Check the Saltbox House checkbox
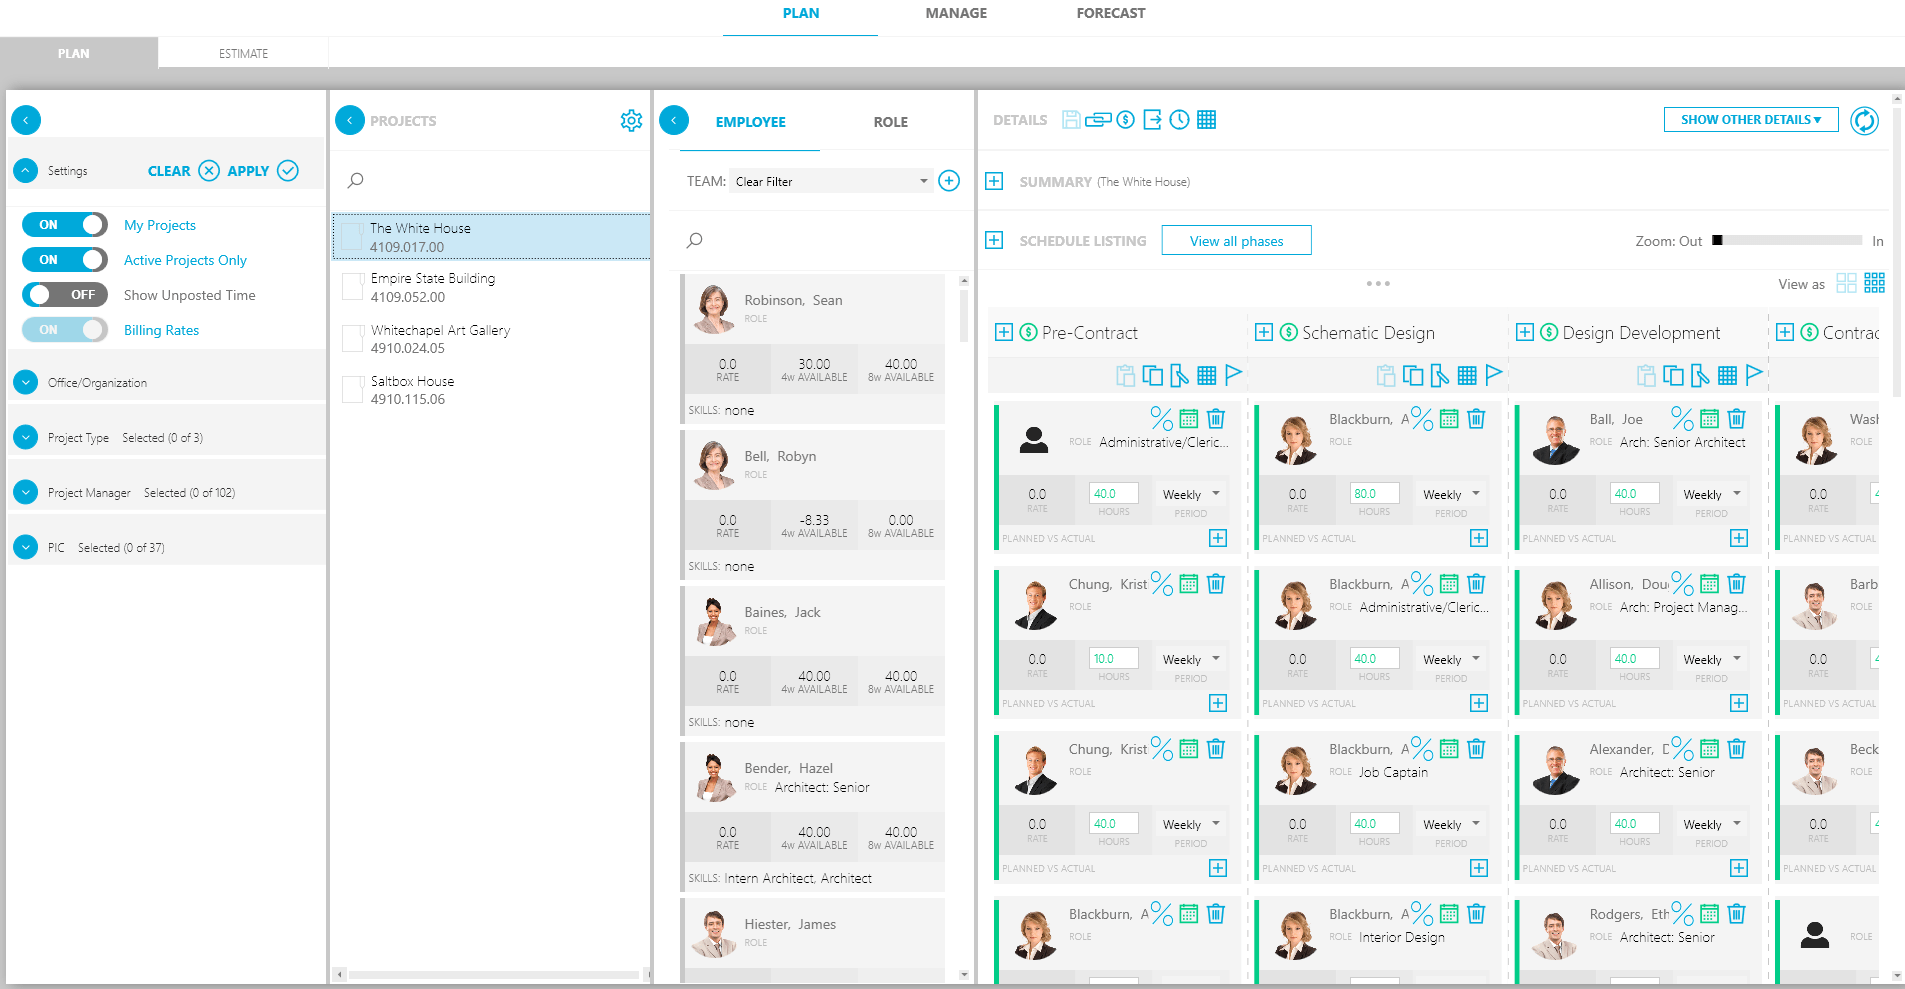Screen dimensions: 1905x989 pyautogui.click(x=352, y=390)
